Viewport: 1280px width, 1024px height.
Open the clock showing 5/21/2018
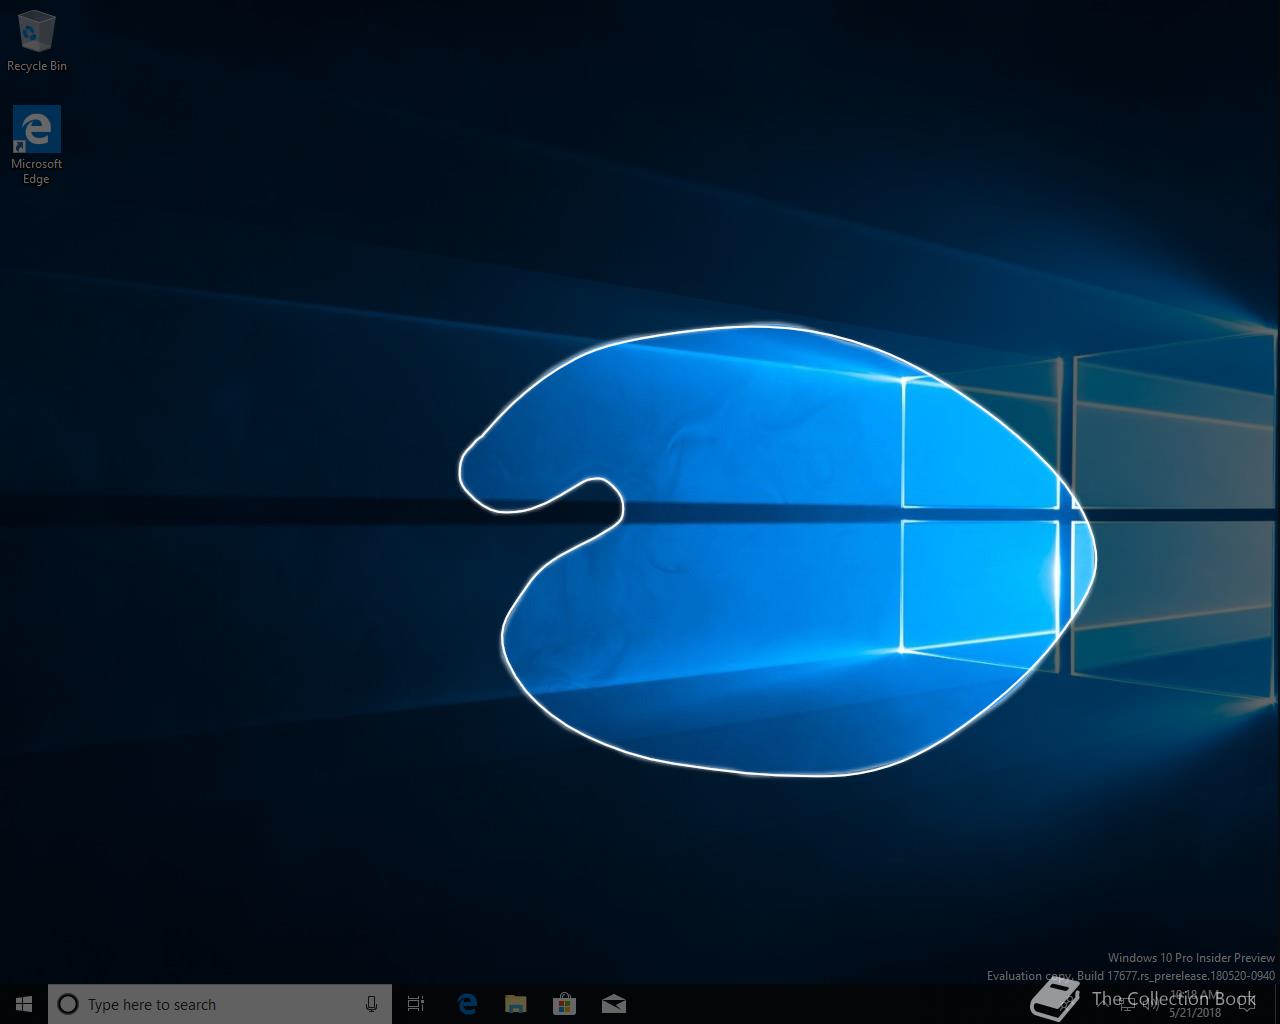click(x=1195, y=1004)
